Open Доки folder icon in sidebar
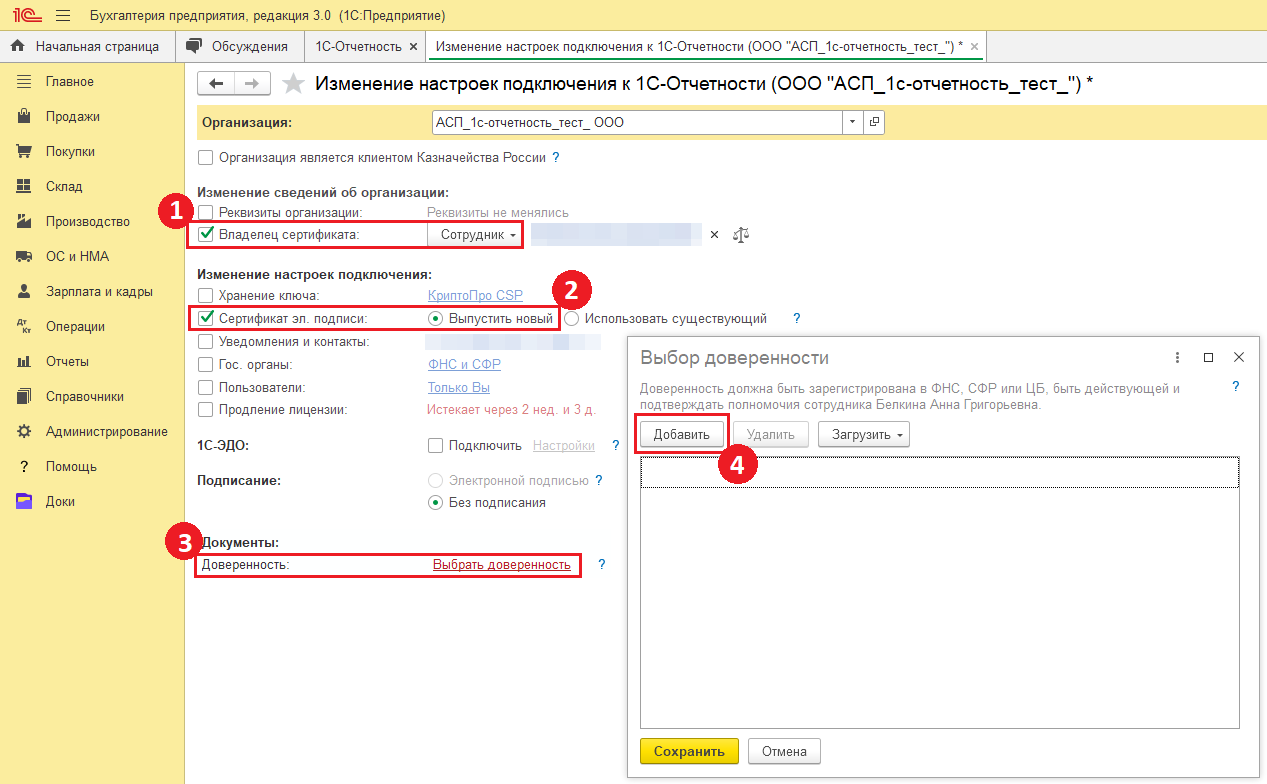 pyautogui.click(x=25, y=501)
